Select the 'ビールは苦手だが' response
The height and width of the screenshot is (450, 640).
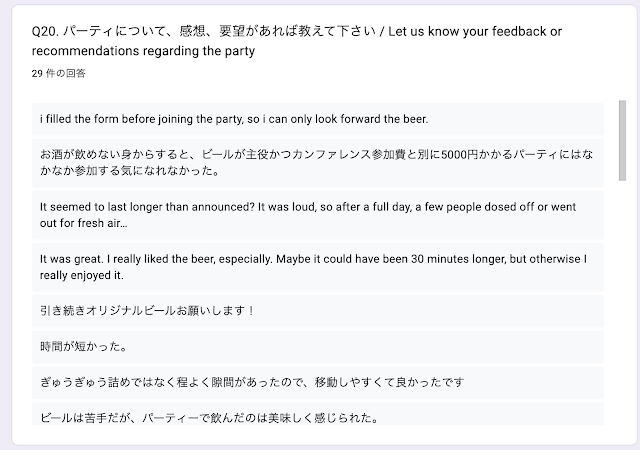click(211, 417)
